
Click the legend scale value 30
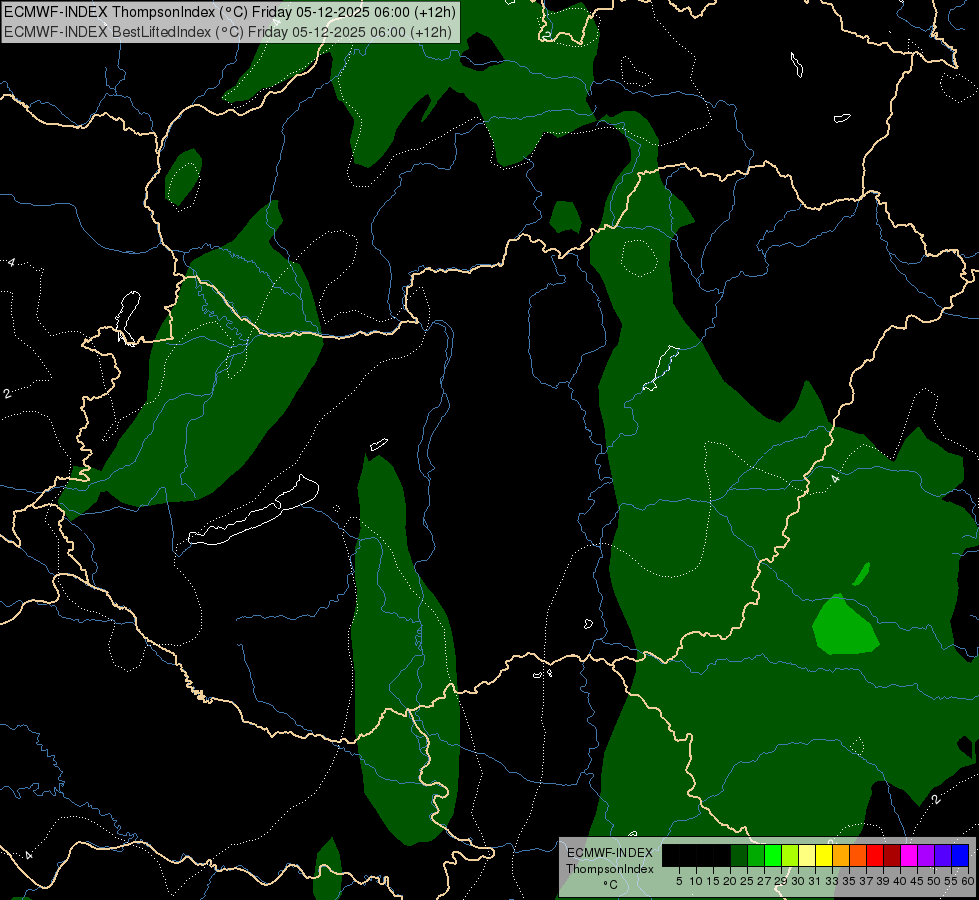click(x=798, y=881)
